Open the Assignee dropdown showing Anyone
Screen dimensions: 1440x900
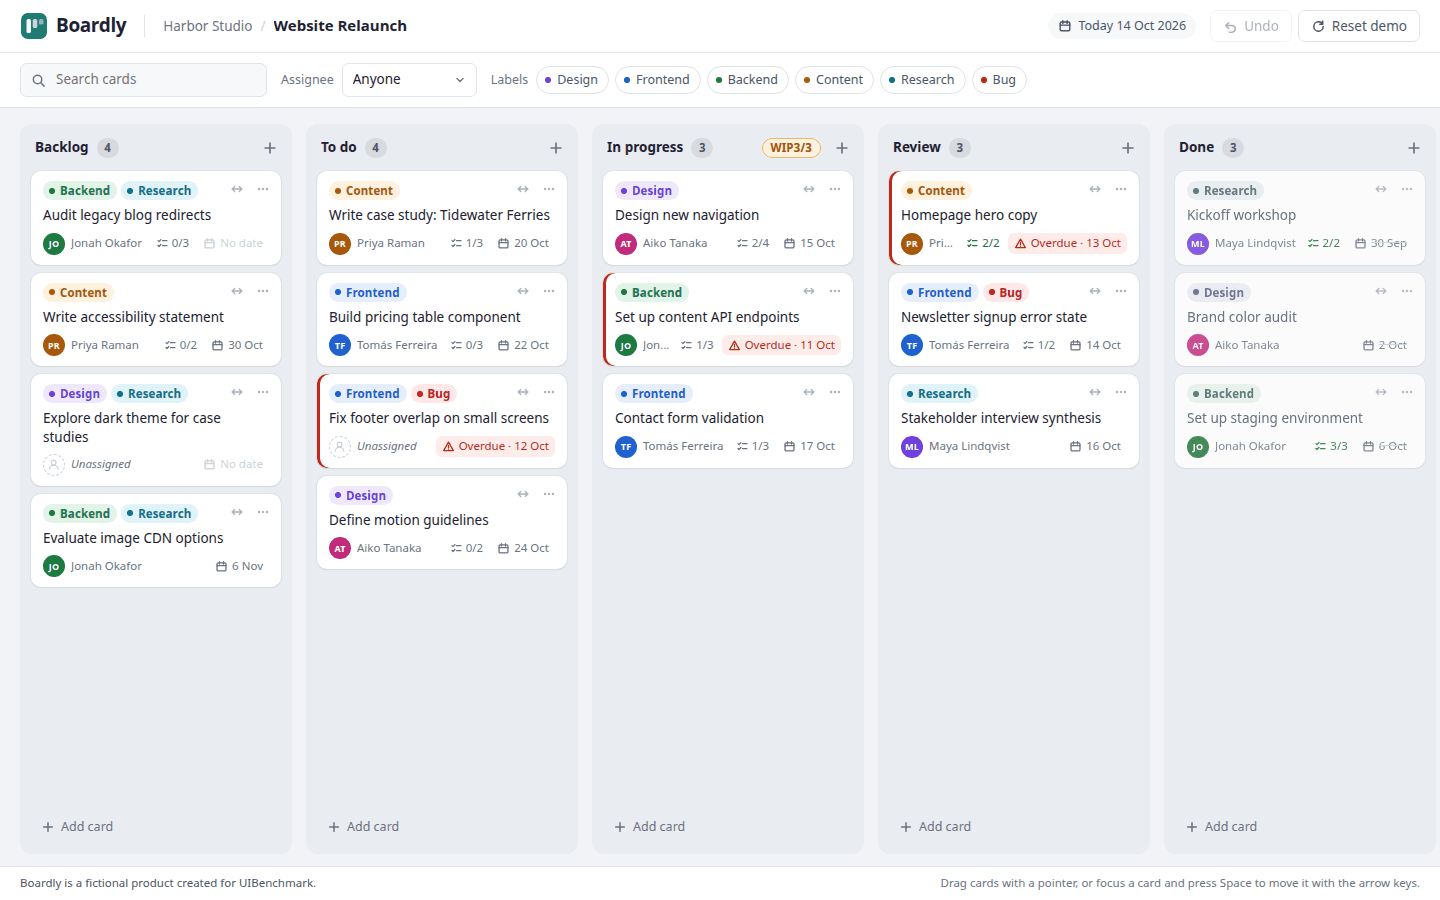point(409,80)
